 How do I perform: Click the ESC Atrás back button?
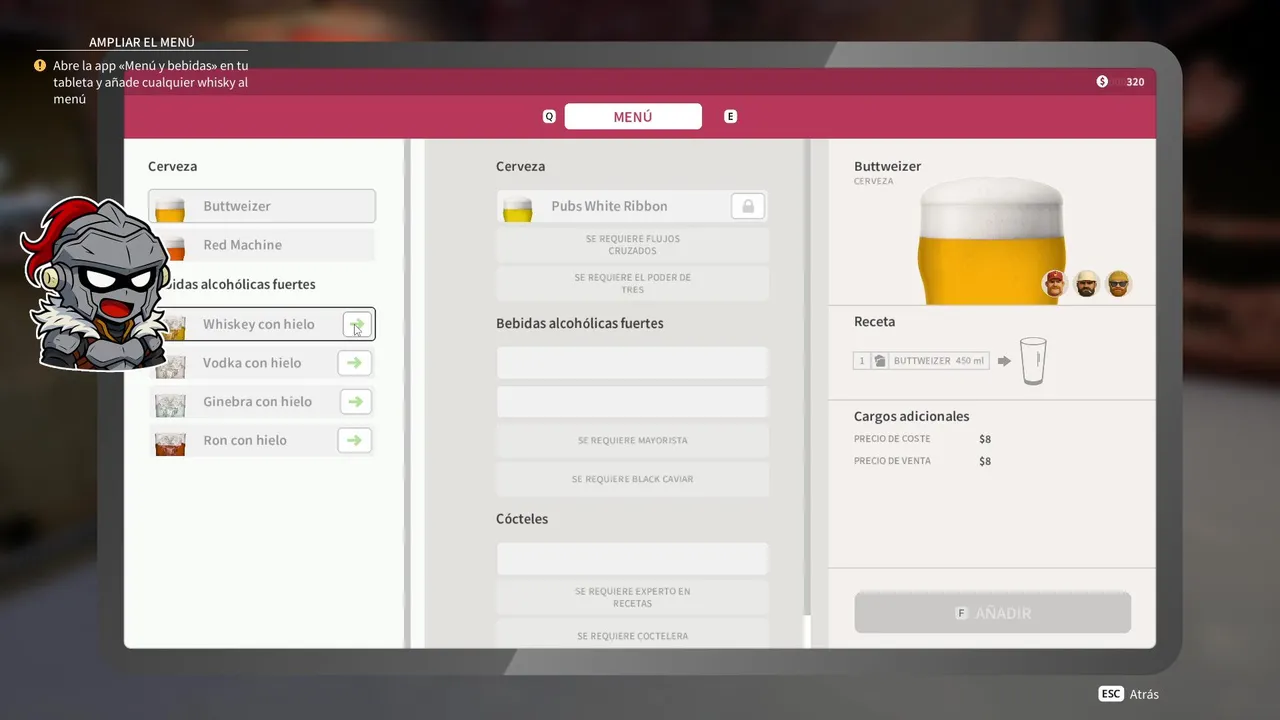pos(1129,694)
